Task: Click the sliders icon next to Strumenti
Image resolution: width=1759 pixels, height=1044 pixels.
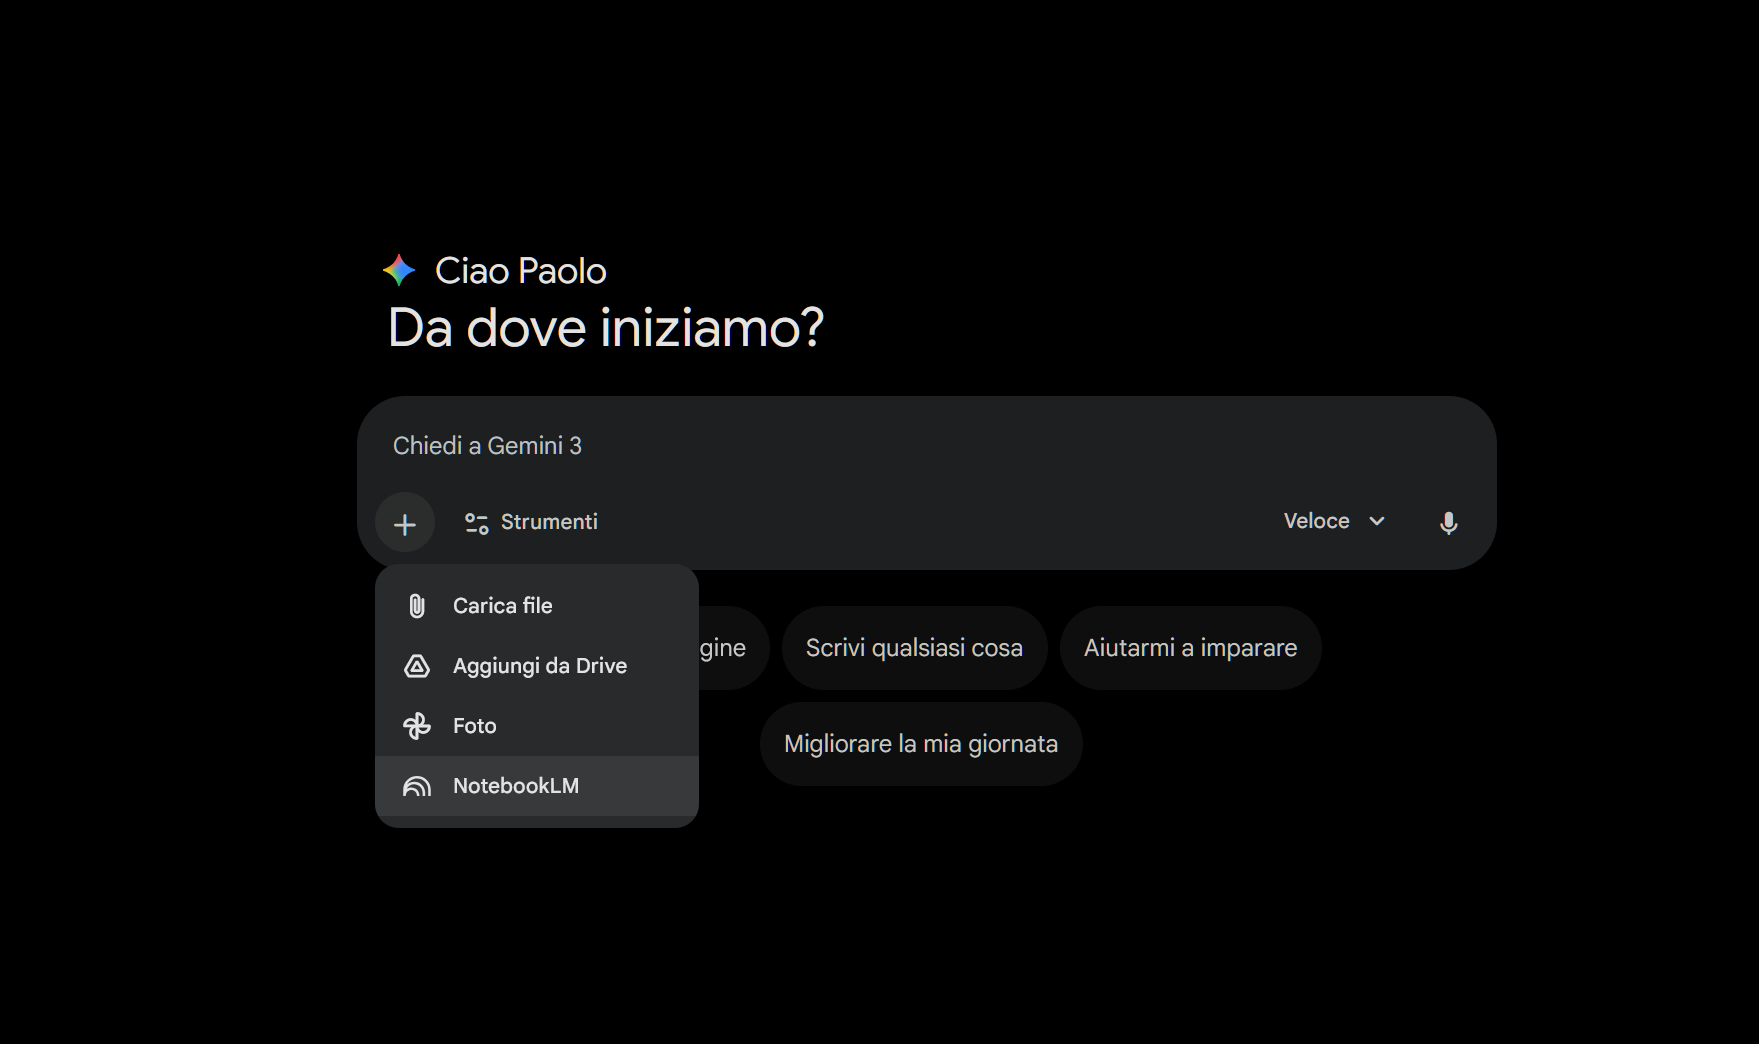Action: [x=476, y=523]
